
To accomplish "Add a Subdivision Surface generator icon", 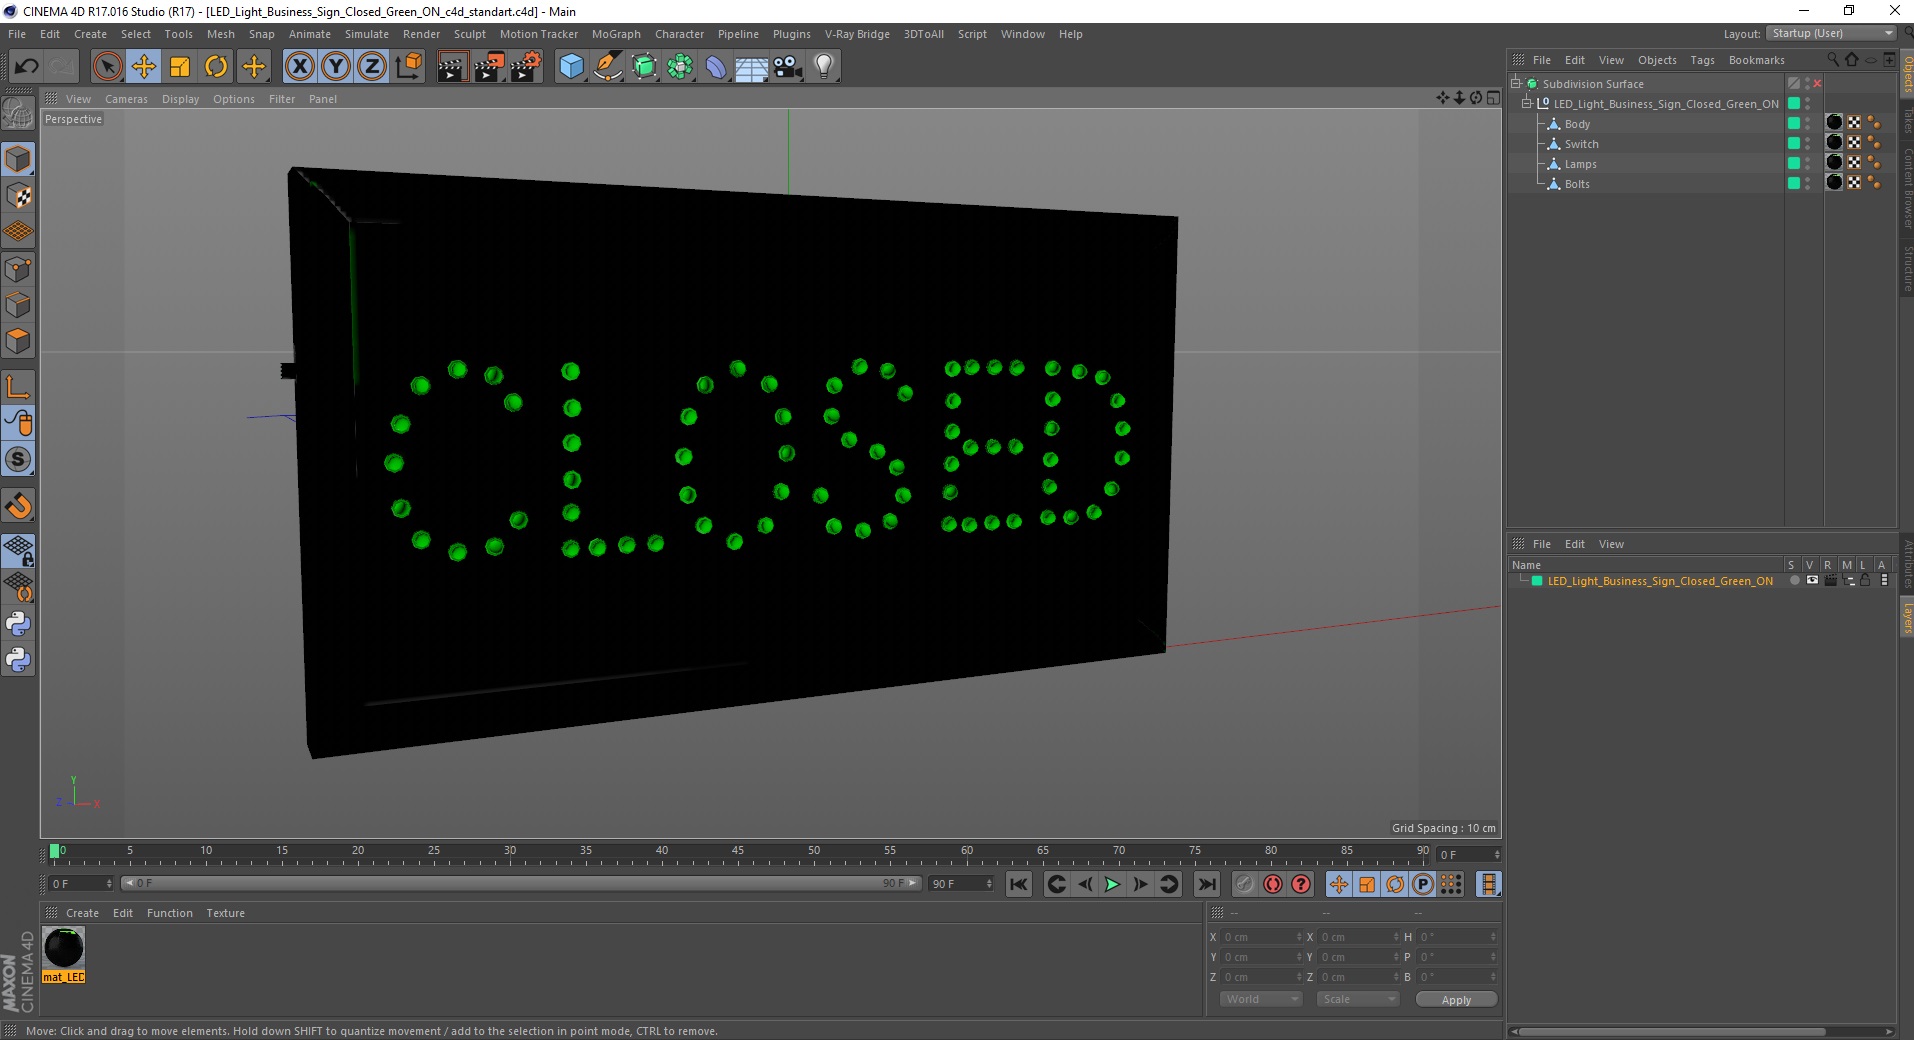I will tap(644, 66).
